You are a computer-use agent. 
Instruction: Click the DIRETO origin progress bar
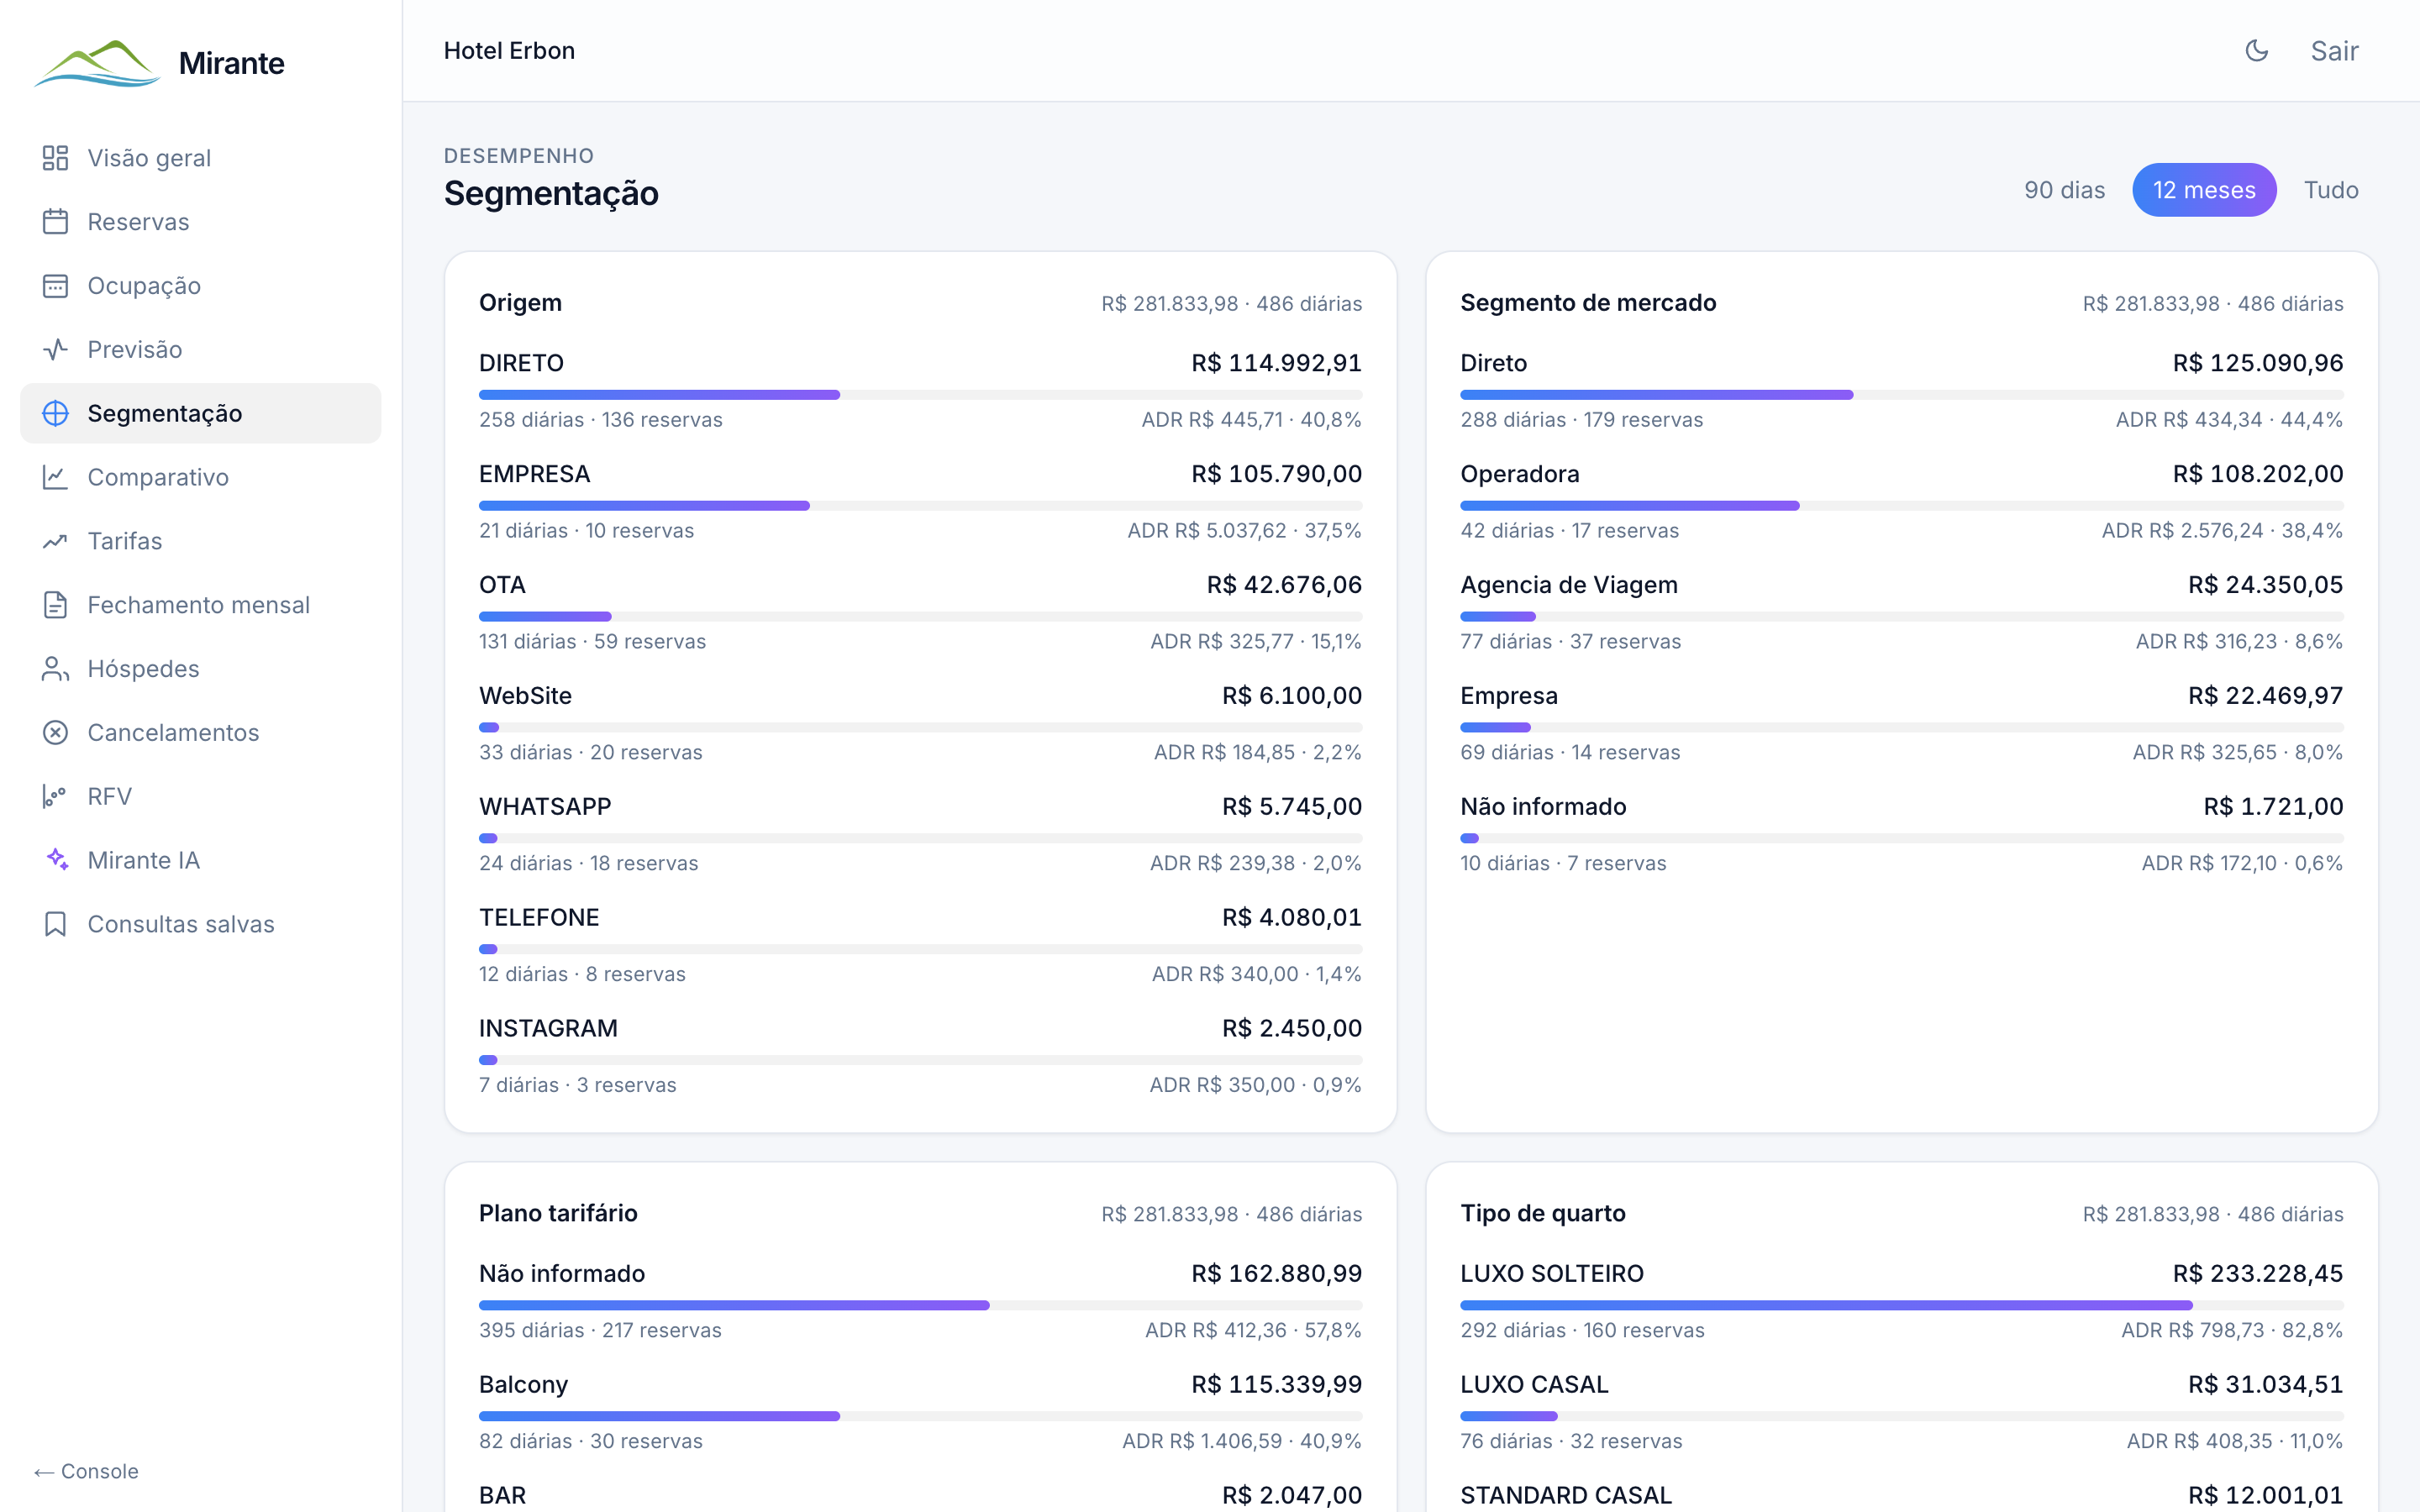(x=920, y=395)
